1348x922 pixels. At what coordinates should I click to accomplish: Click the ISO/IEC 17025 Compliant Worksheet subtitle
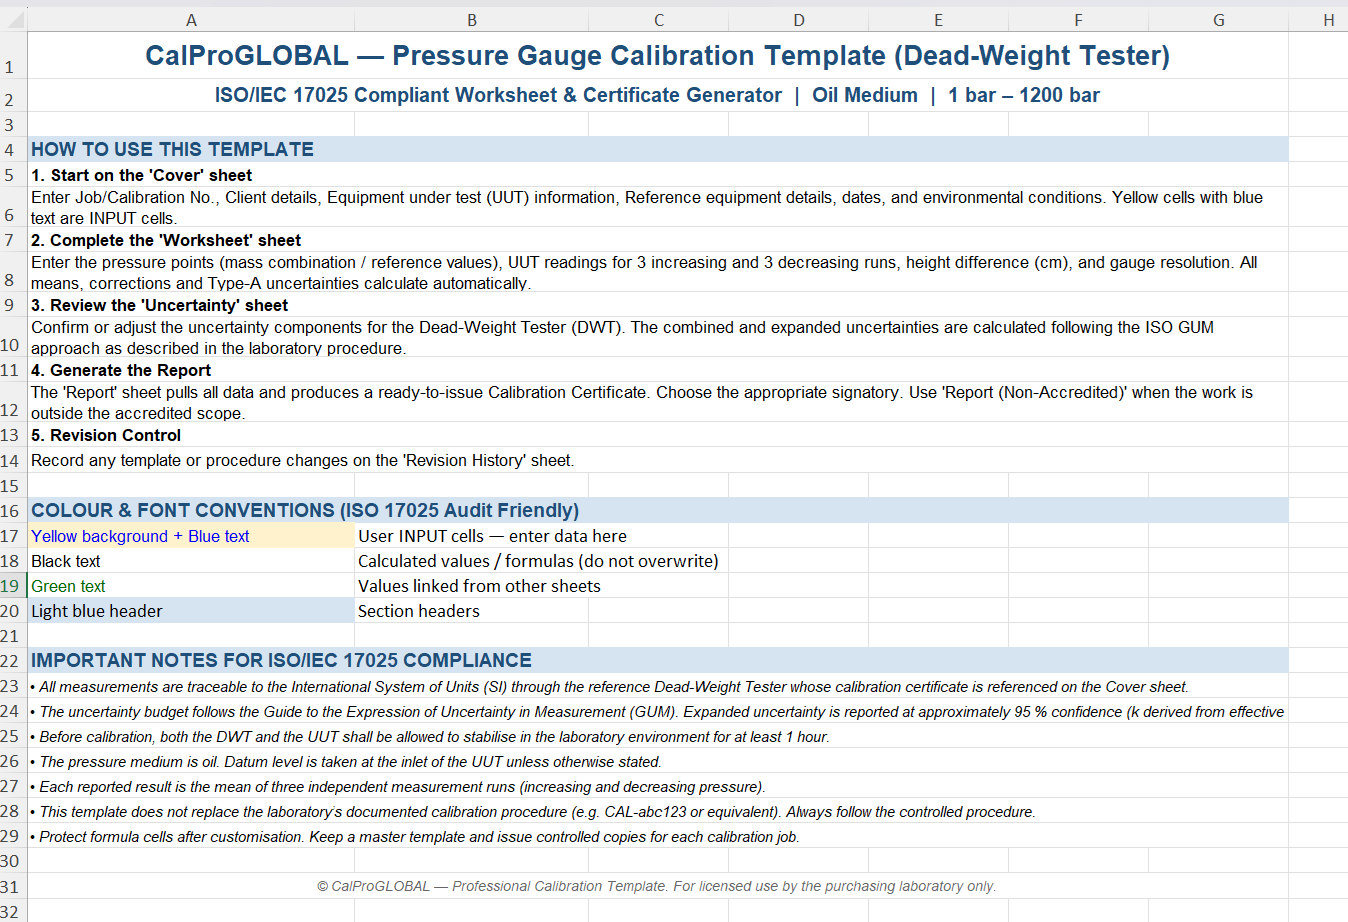point(658,95)
